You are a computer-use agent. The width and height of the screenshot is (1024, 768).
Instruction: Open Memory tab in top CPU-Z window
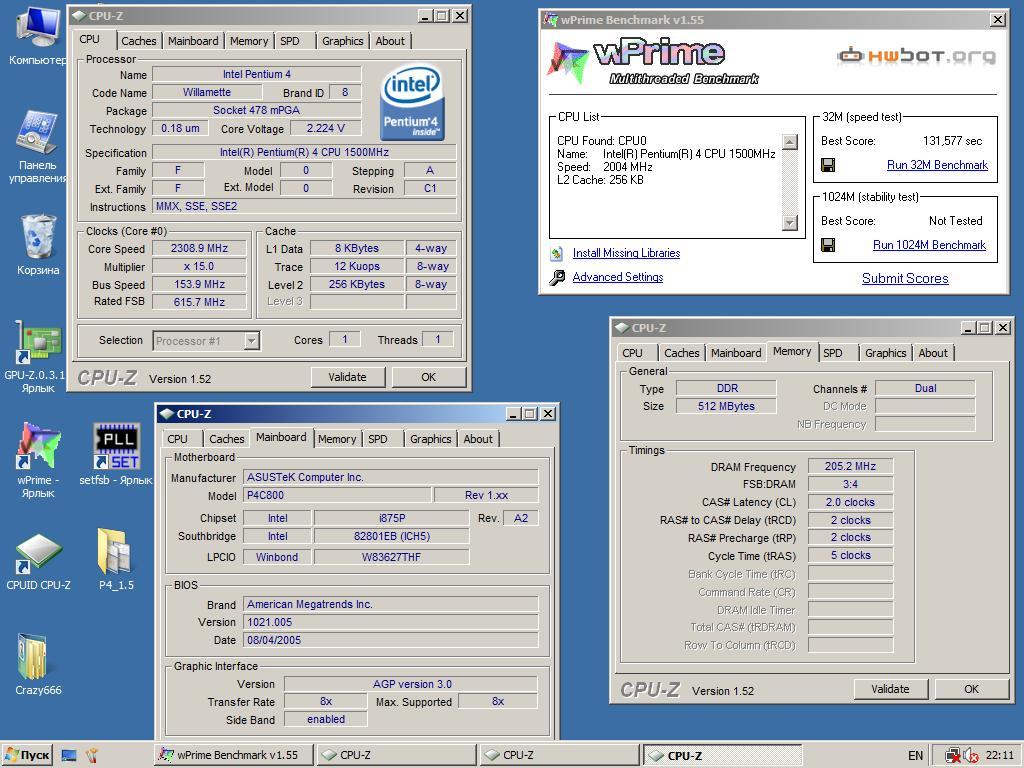click(249, 40)
